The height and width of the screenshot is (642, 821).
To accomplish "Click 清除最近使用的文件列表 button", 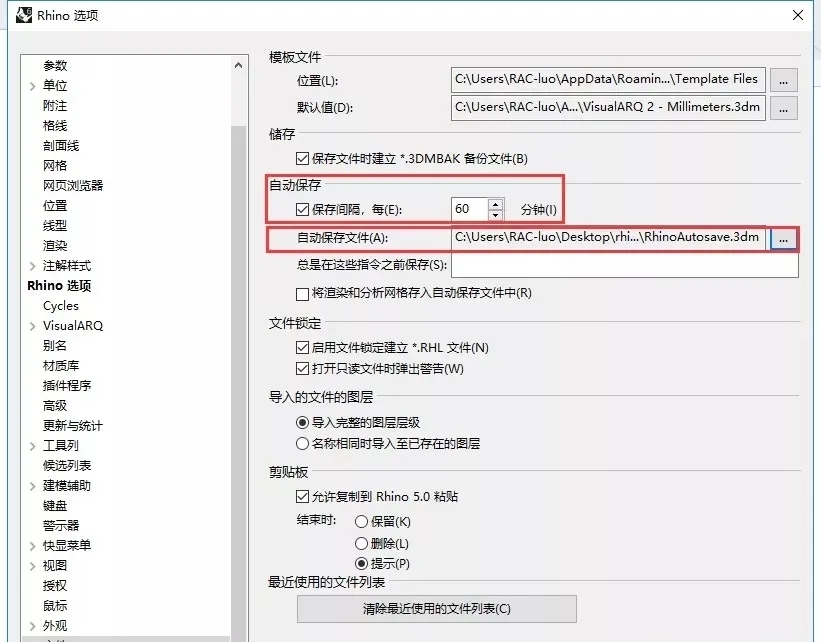I will pos(436,609).
